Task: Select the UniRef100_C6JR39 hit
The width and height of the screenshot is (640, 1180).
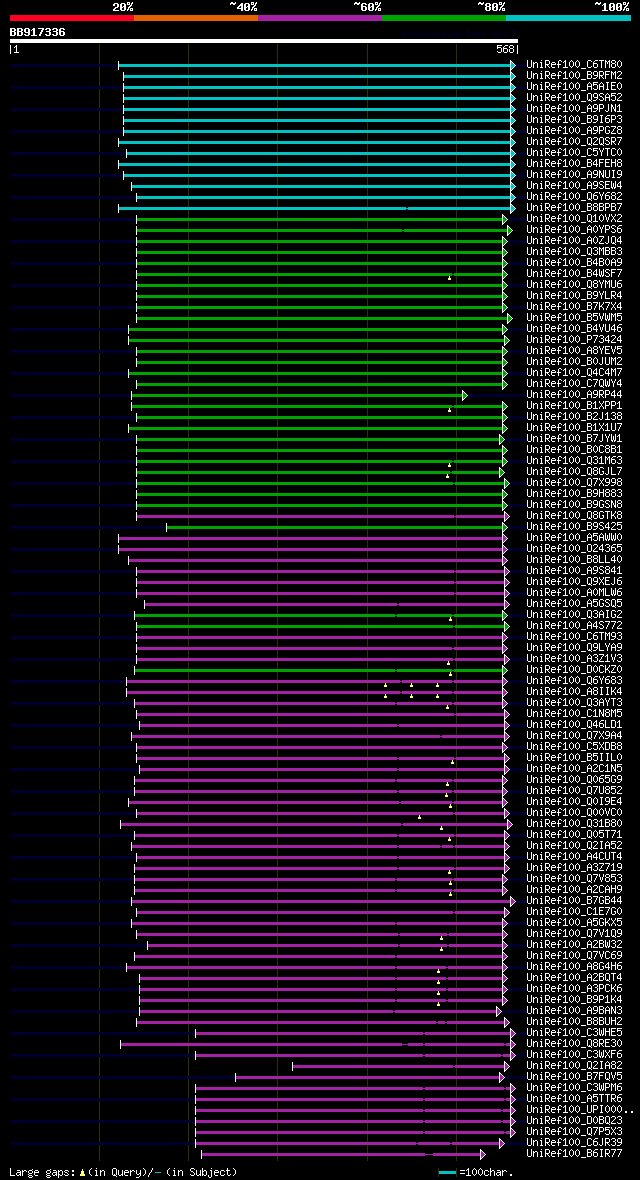Action: 574,1142
